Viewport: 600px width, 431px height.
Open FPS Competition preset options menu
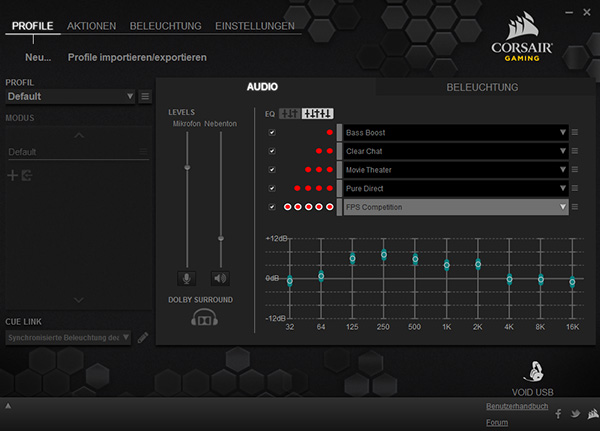(574, 207)
